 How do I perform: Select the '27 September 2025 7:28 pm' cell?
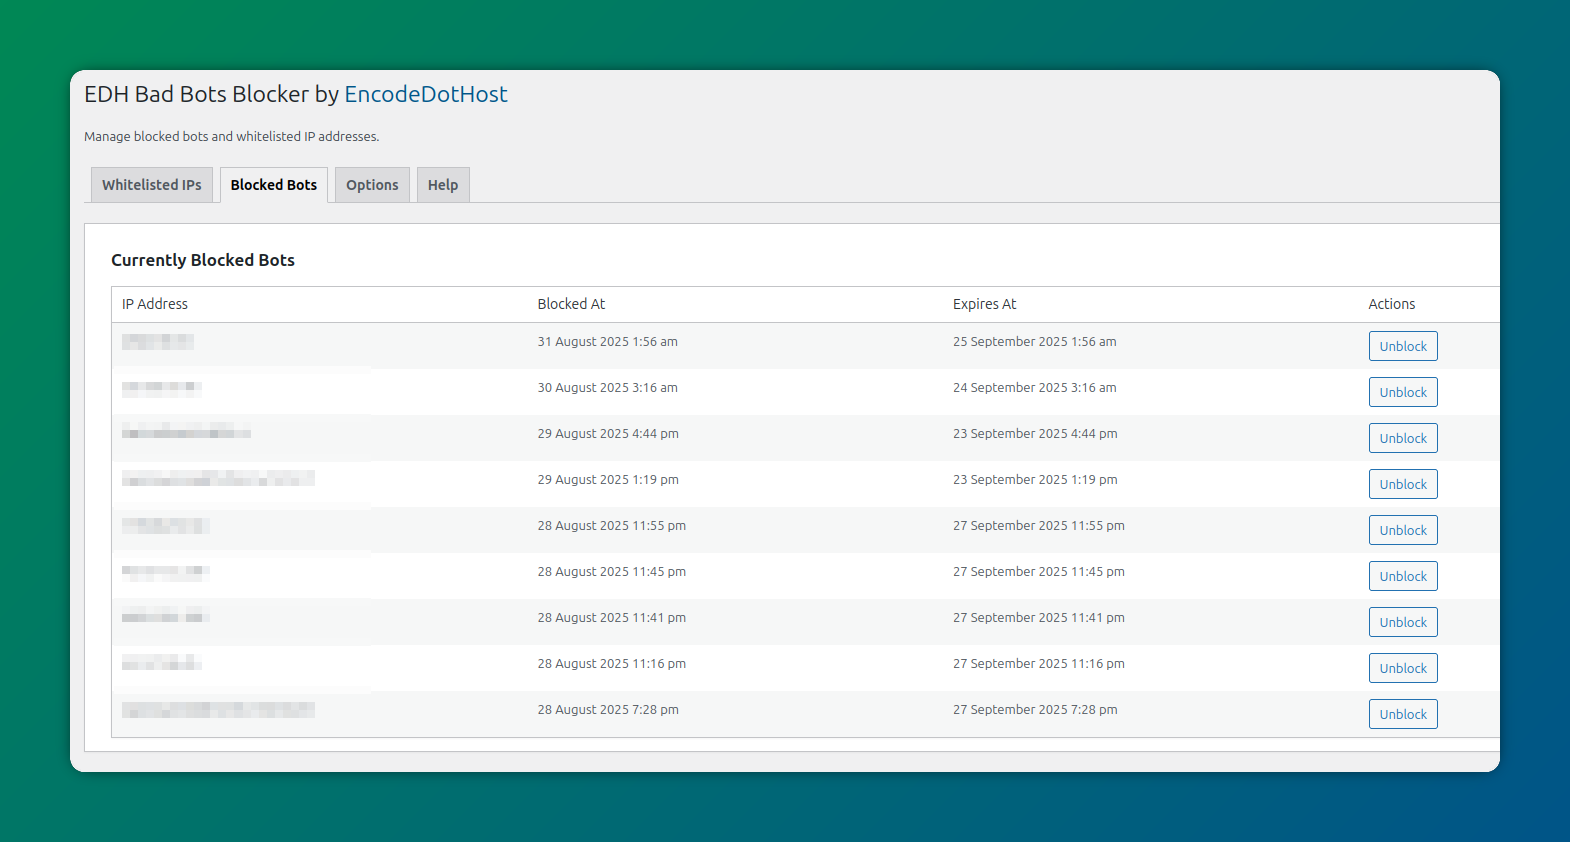(1035, 710)
